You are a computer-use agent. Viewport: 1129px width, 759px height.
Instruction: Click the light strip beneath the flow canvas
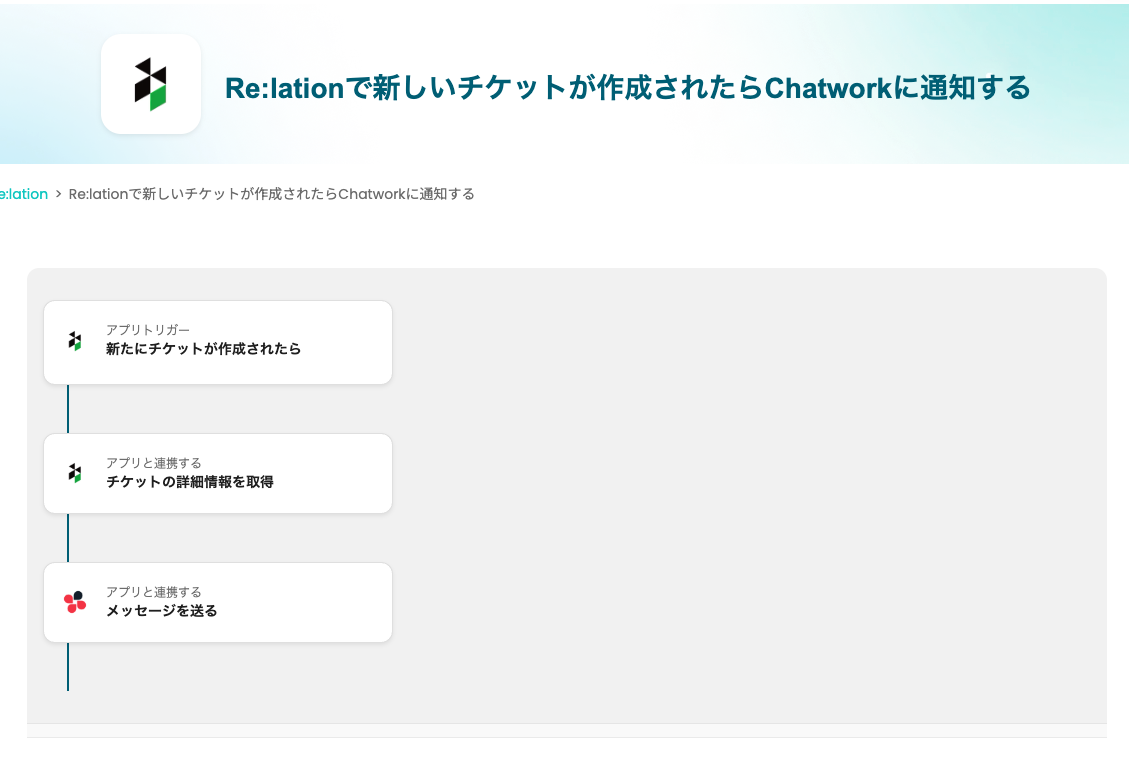point(566,730)
